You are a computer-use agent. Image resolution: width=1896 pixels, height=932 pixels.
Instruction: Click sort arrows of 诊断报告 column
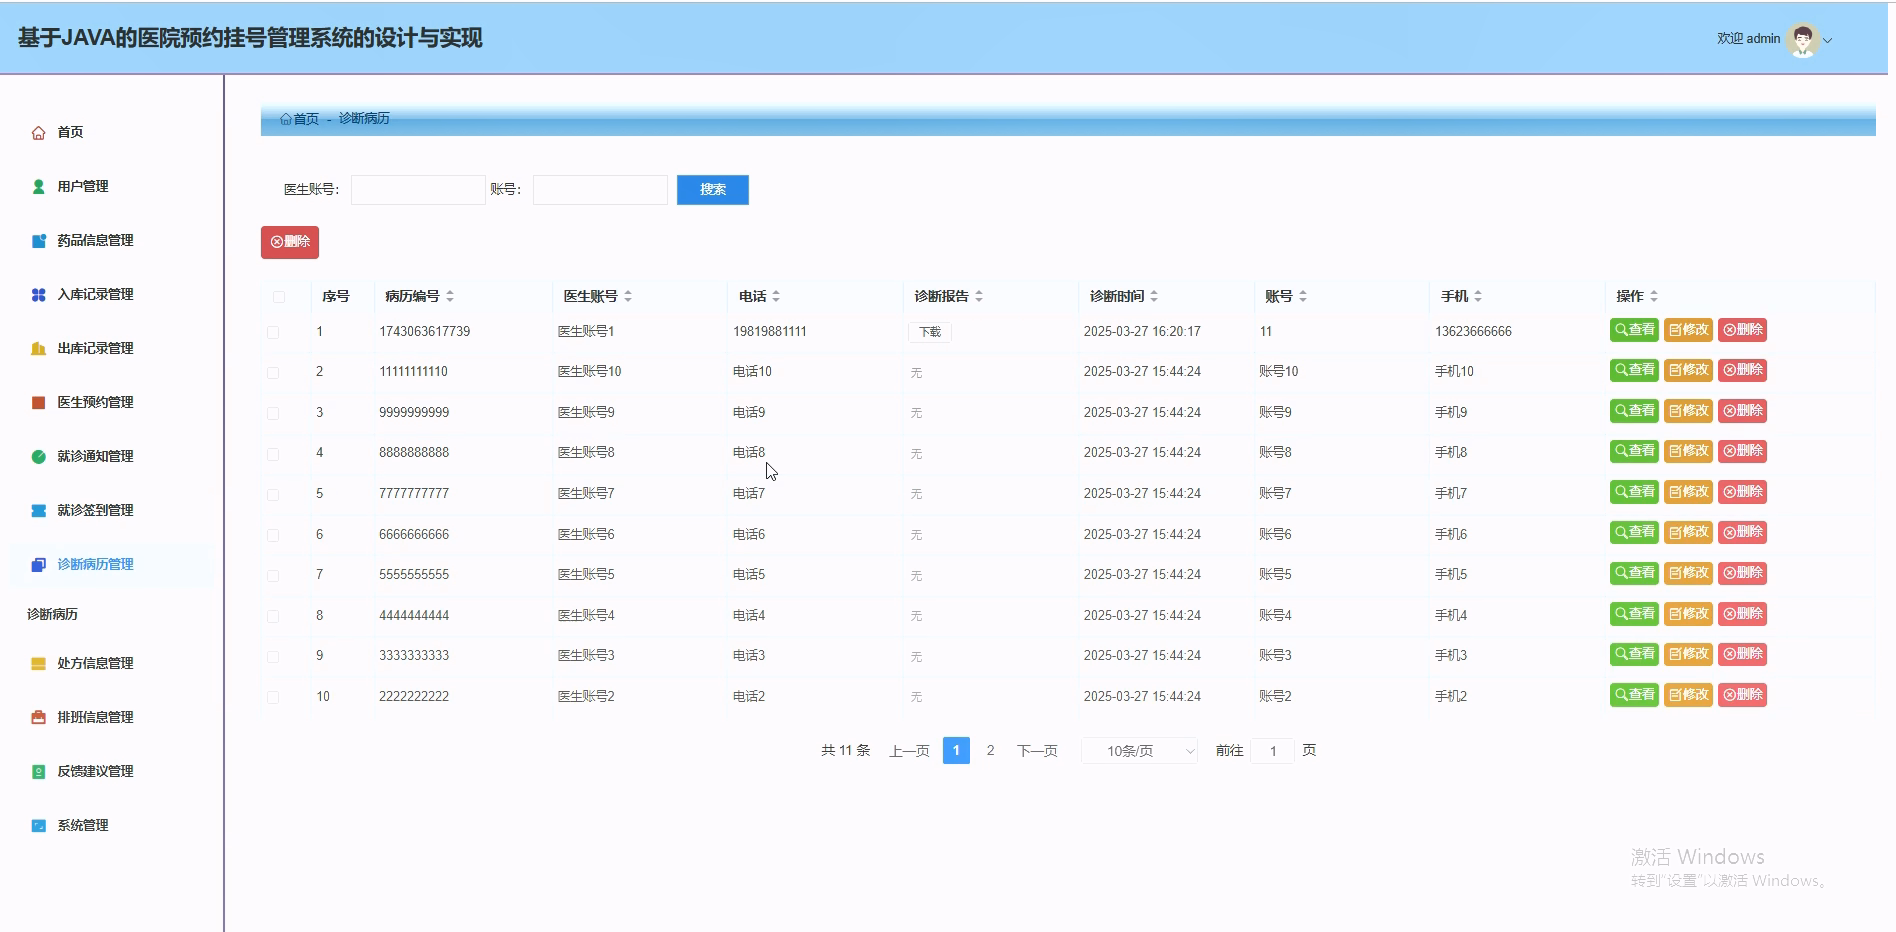tap(979, 296)
